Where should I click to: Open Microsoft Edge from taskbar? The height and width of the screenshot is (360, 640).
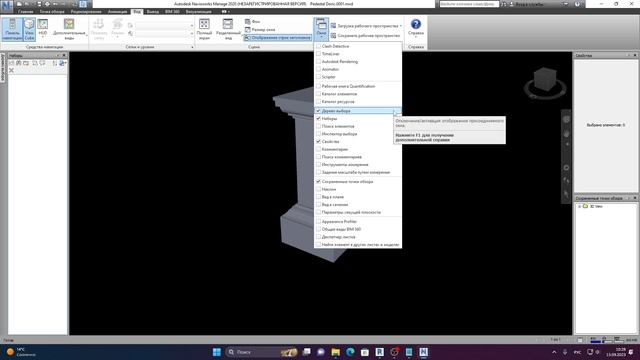pyautogui.click(x=350, y=352)
